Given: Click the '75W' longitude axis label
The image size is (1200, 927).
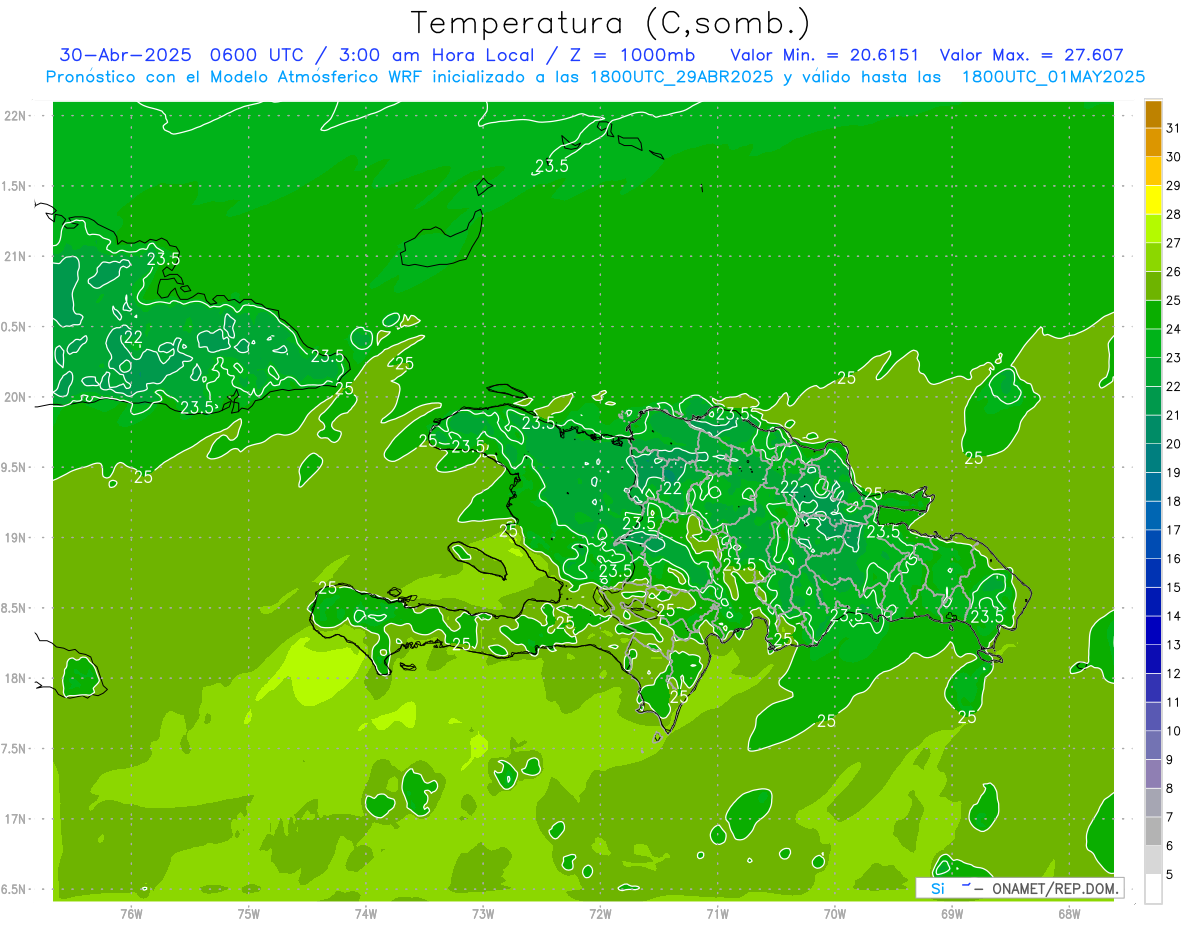Looking at the screenshot, I should pos(248,913).
